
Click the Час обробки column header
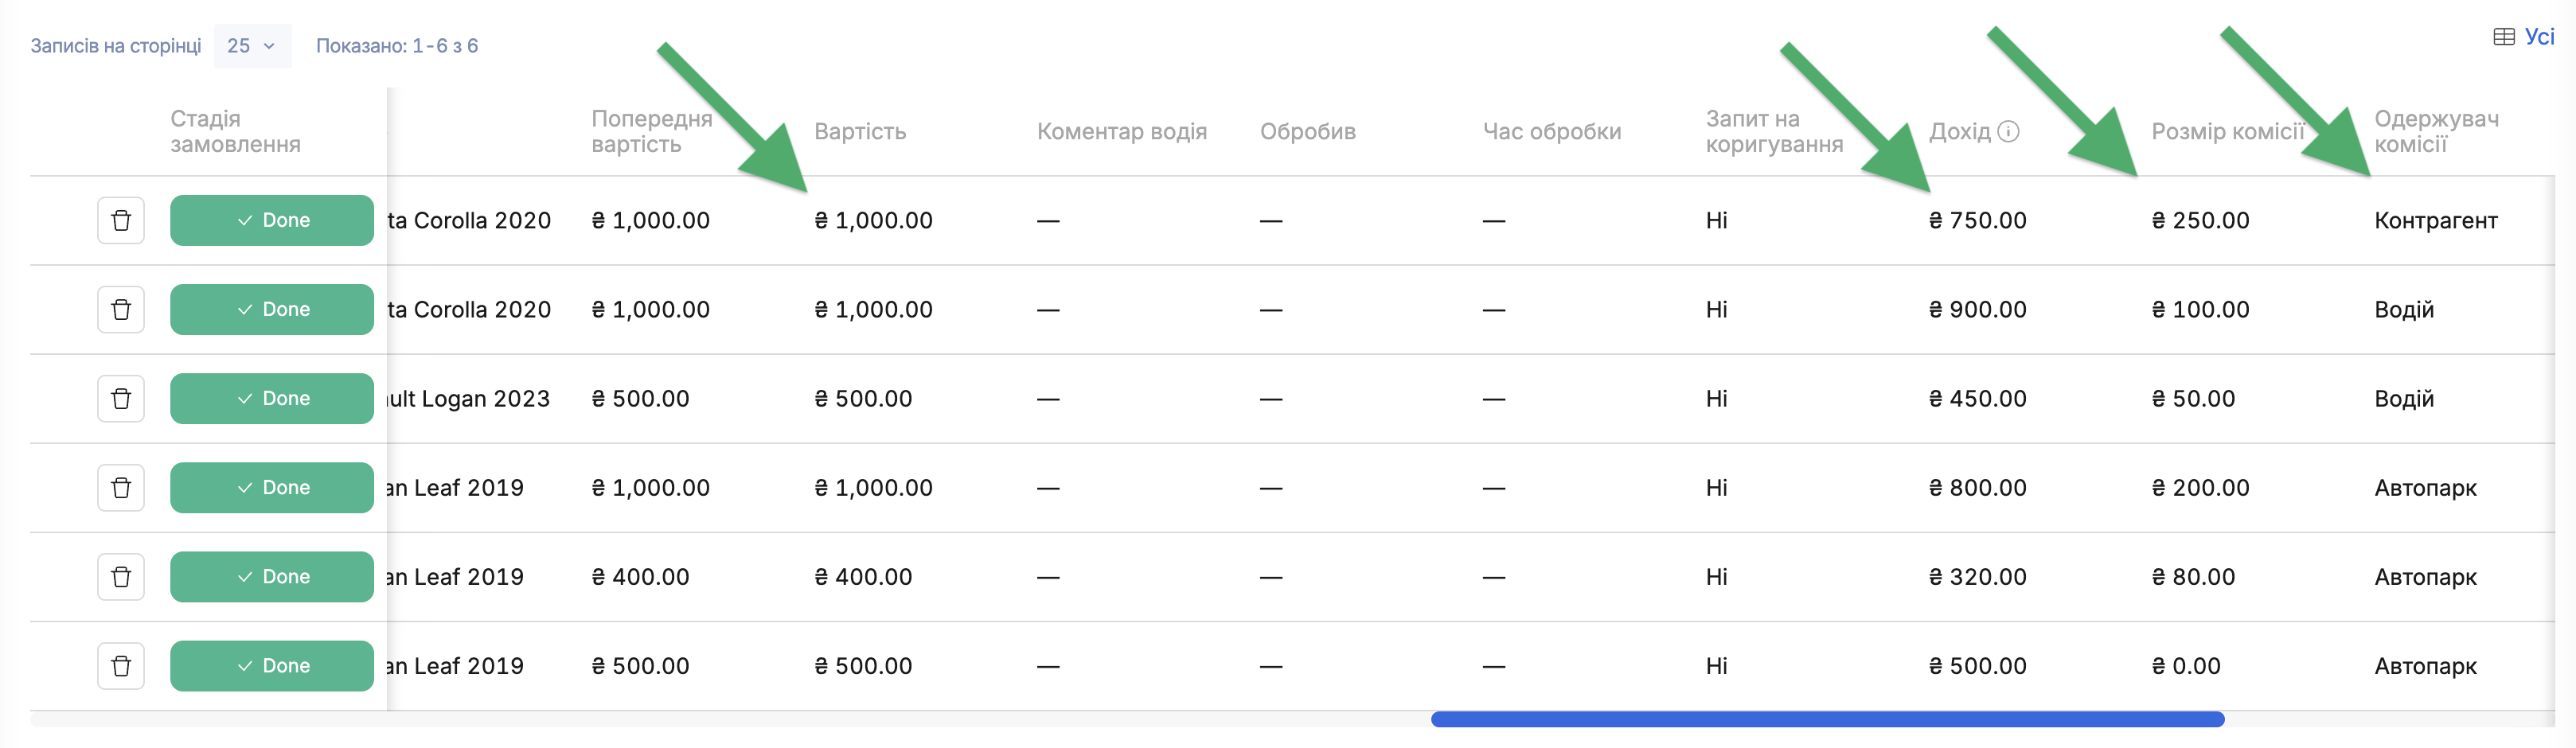pos(1552,131)
